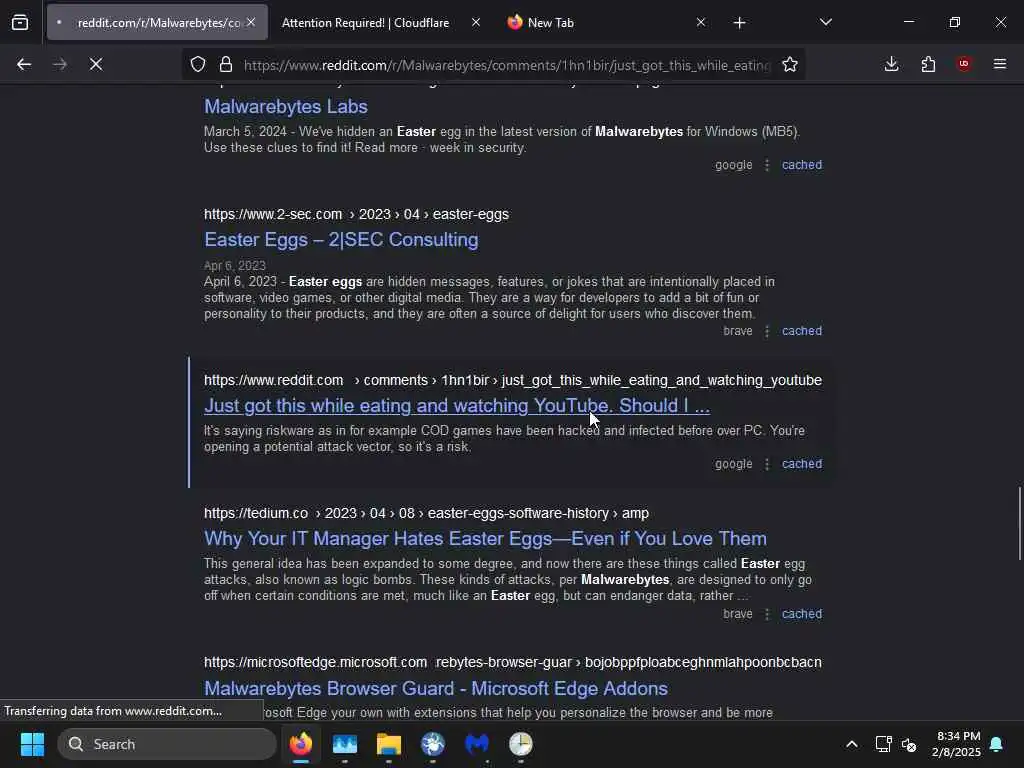Open File Explorer from the taskbar
1024x768 pixels.
(389, 744)
